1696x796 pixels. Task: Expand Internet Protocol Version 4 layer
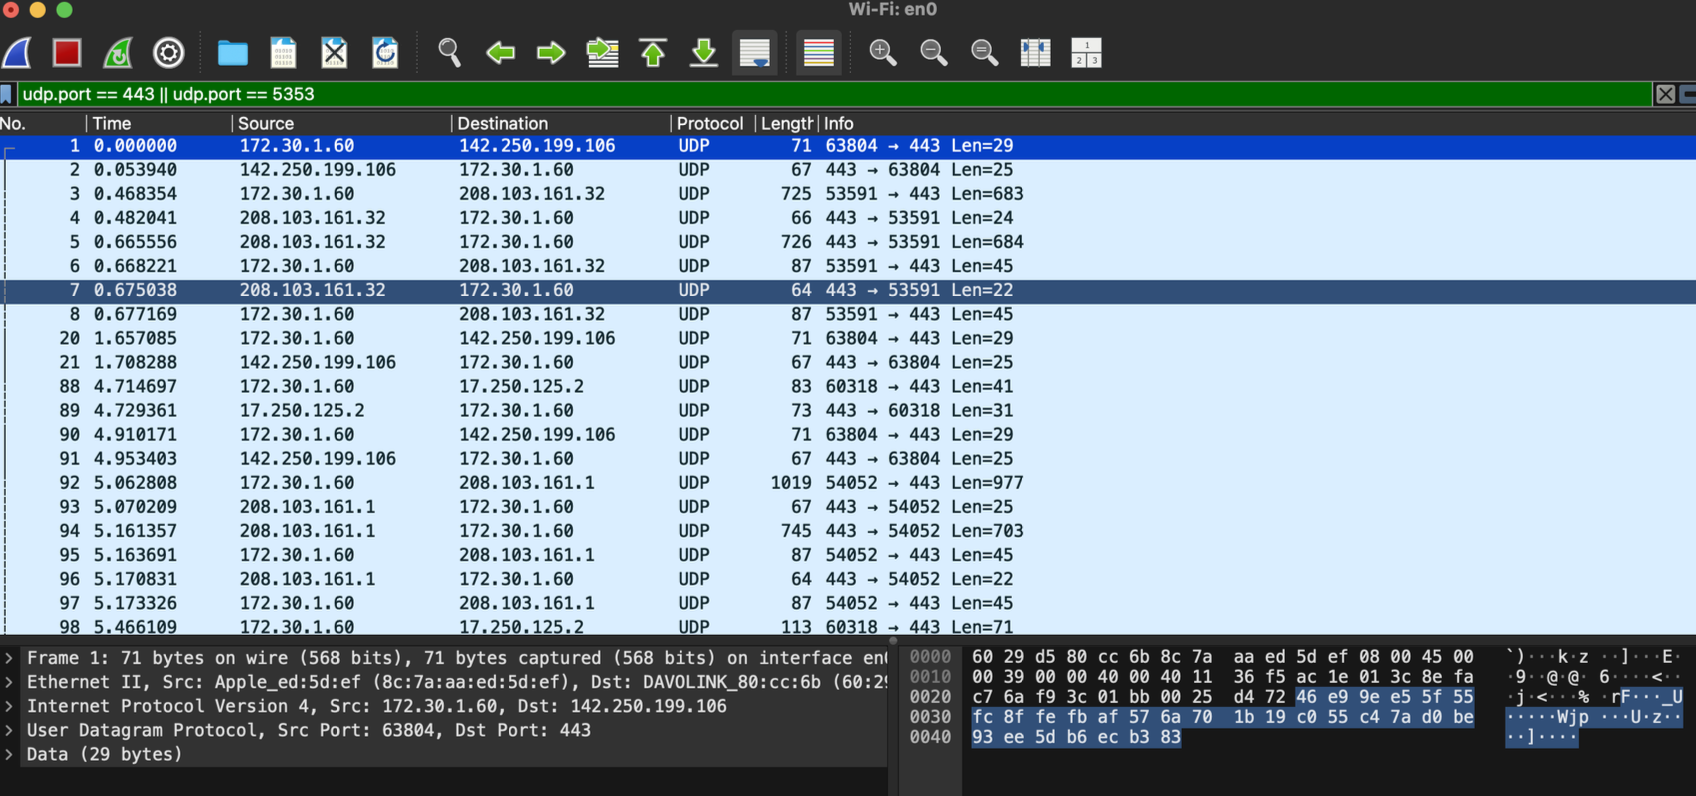coord(9,706)
